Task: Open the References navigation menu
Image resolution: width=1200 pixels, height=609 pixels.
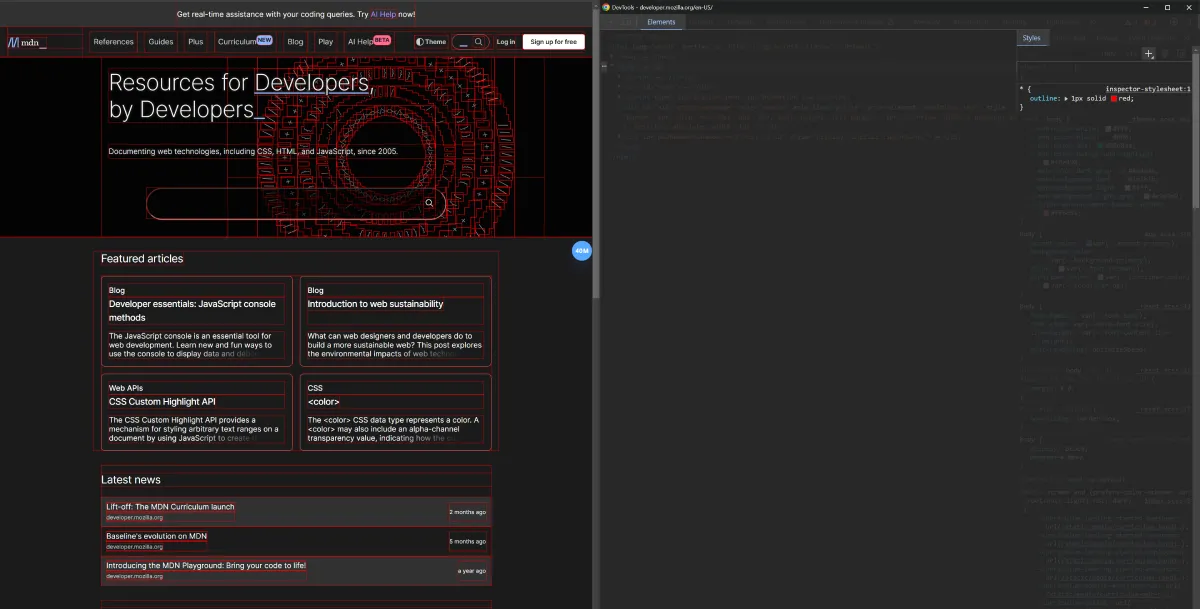Action: point(113,42)
